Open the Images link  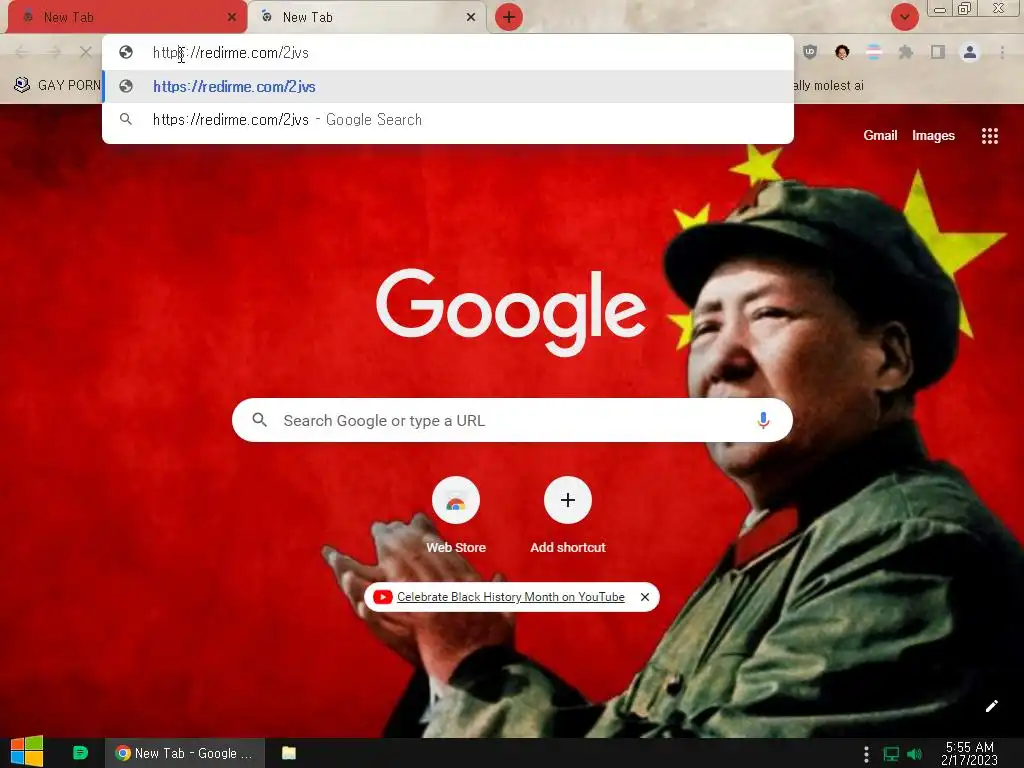pos(933,135)
